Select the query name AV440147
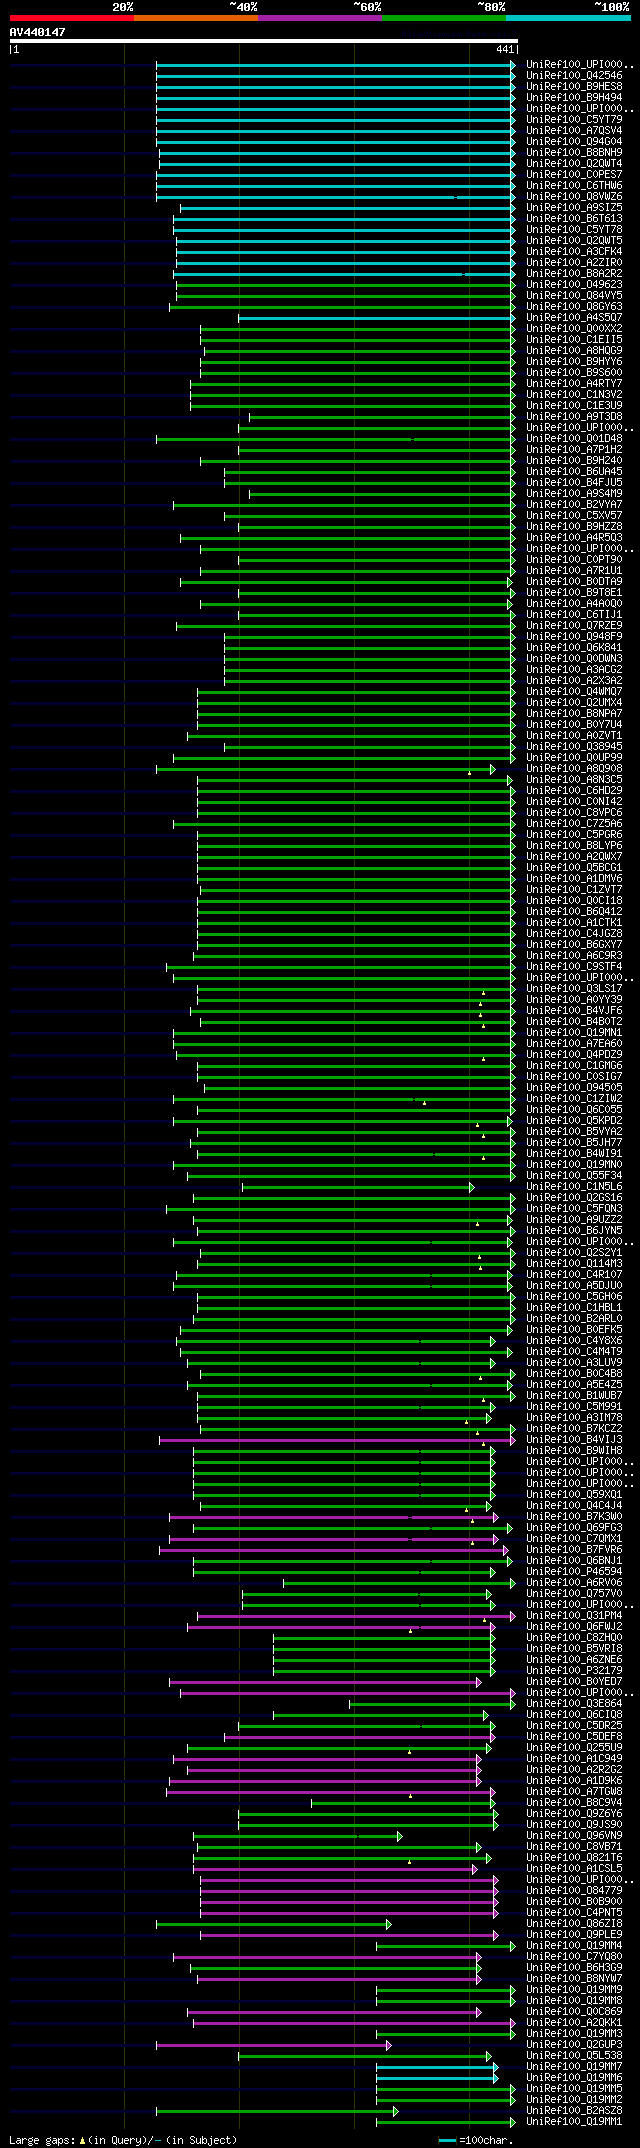This screenshot has width=640, height=2148. tap(38, 32)
